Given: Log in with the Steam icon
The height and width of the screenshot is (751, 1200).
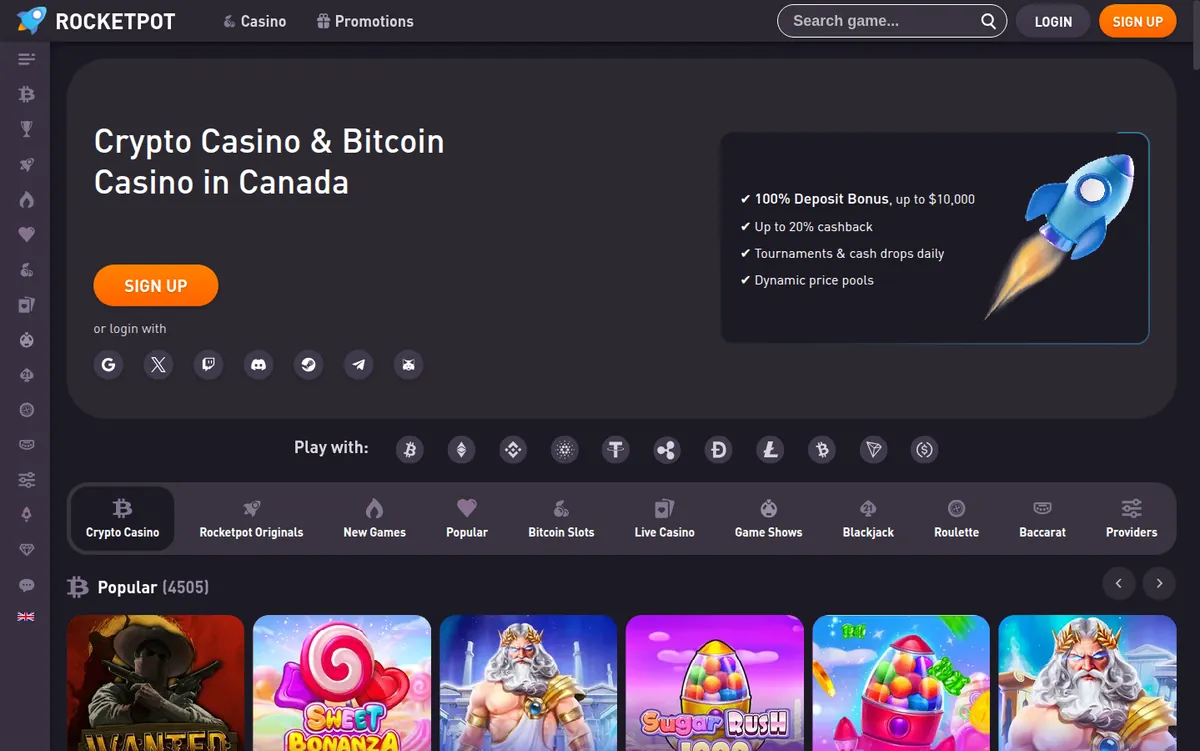Looking at the screenshot, I should [308, 365].
